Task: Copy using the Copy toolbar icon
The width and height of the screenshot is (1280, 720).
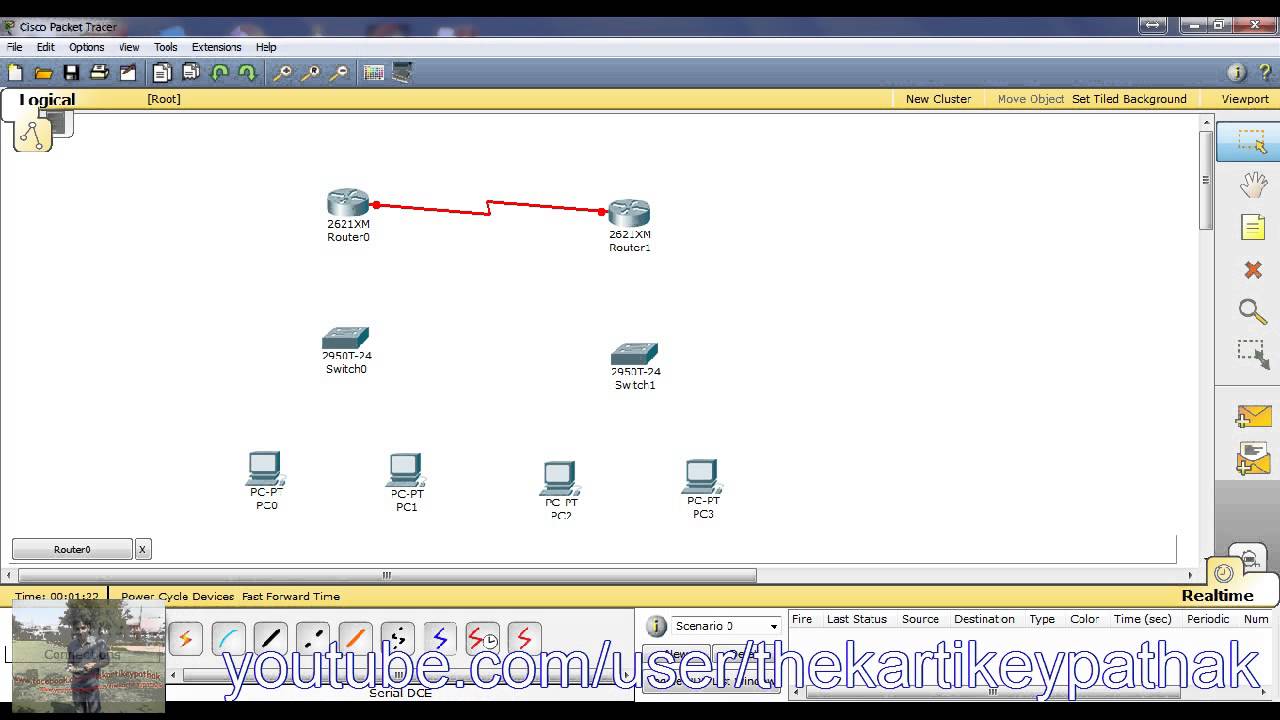Action: [162, 73]
